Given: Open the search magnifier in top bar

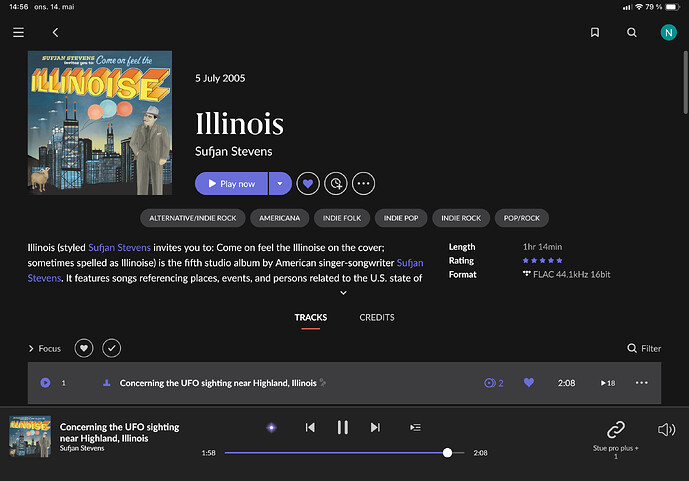Looking at the screenshot, I should tap(631, 33).
